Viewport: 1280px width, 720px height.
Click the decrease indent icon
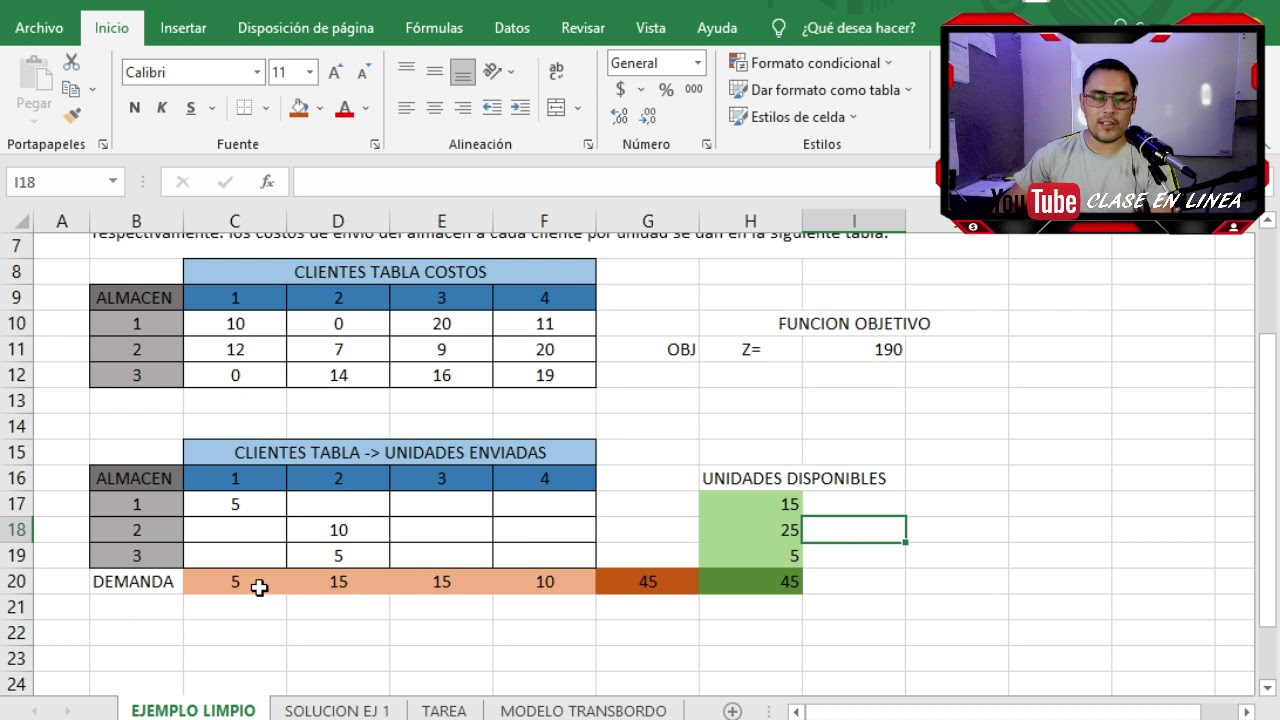pyautogui.click(x=492, y=108)
